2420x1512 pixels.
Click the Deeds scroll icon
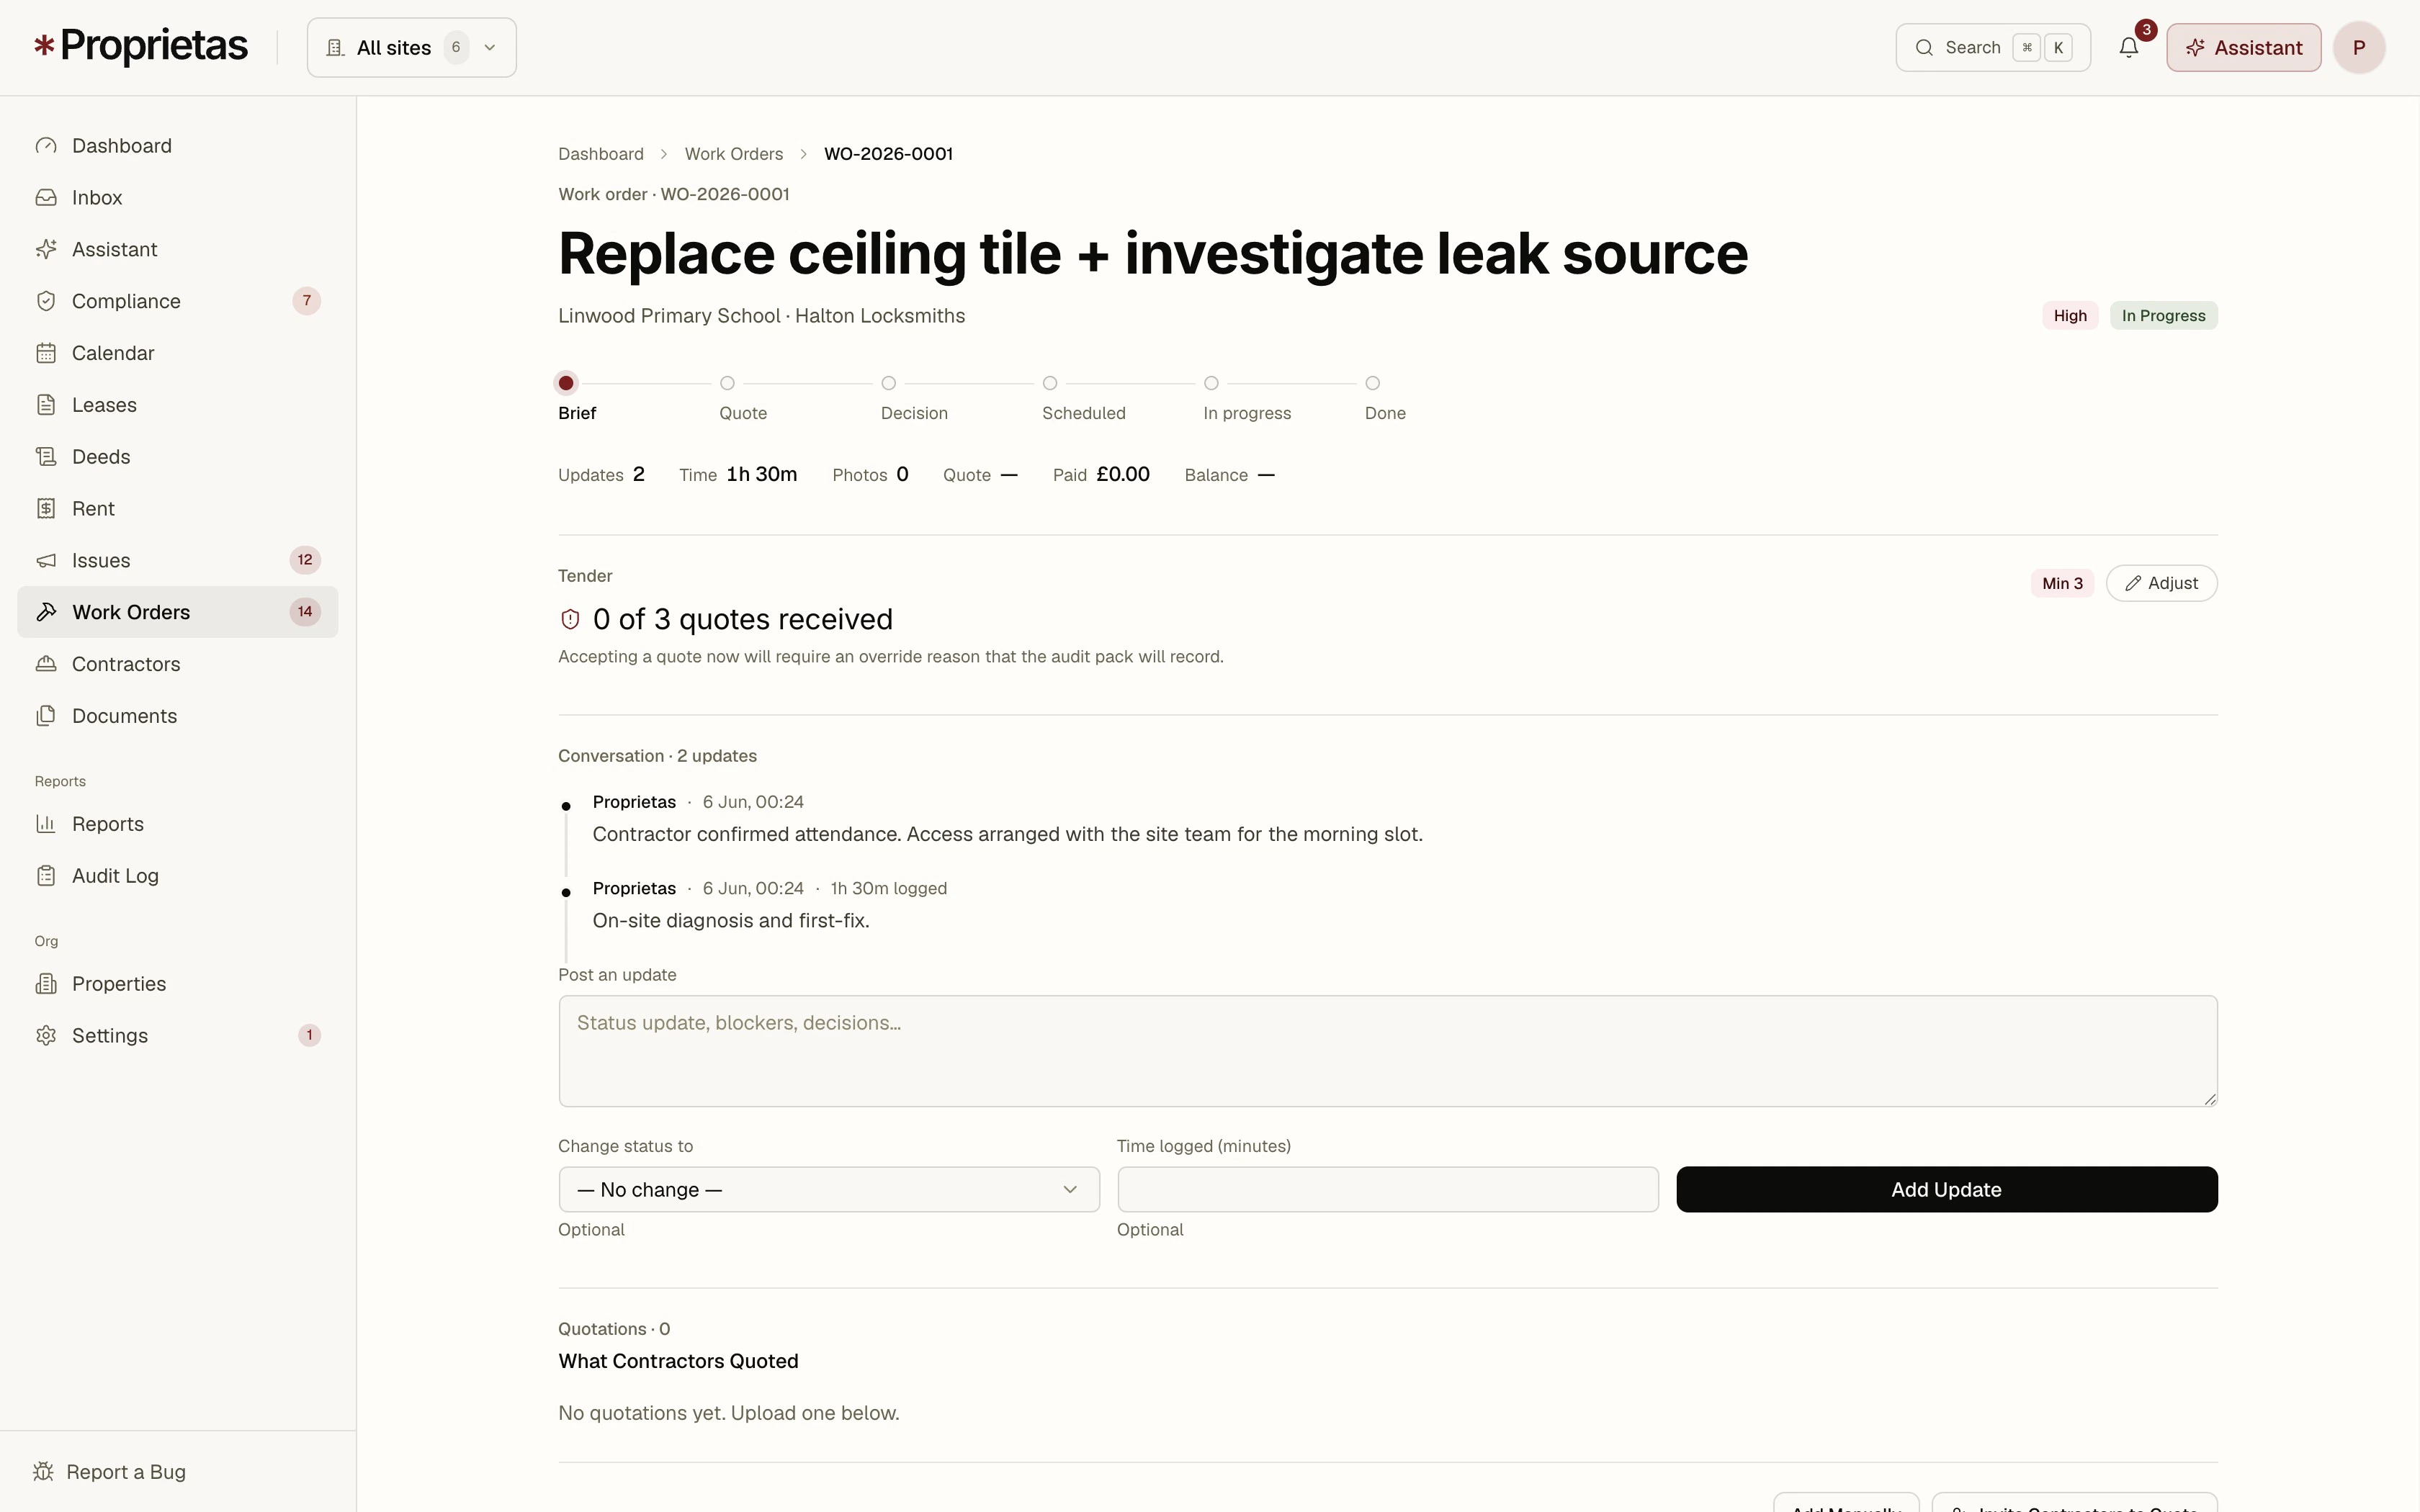46,457
